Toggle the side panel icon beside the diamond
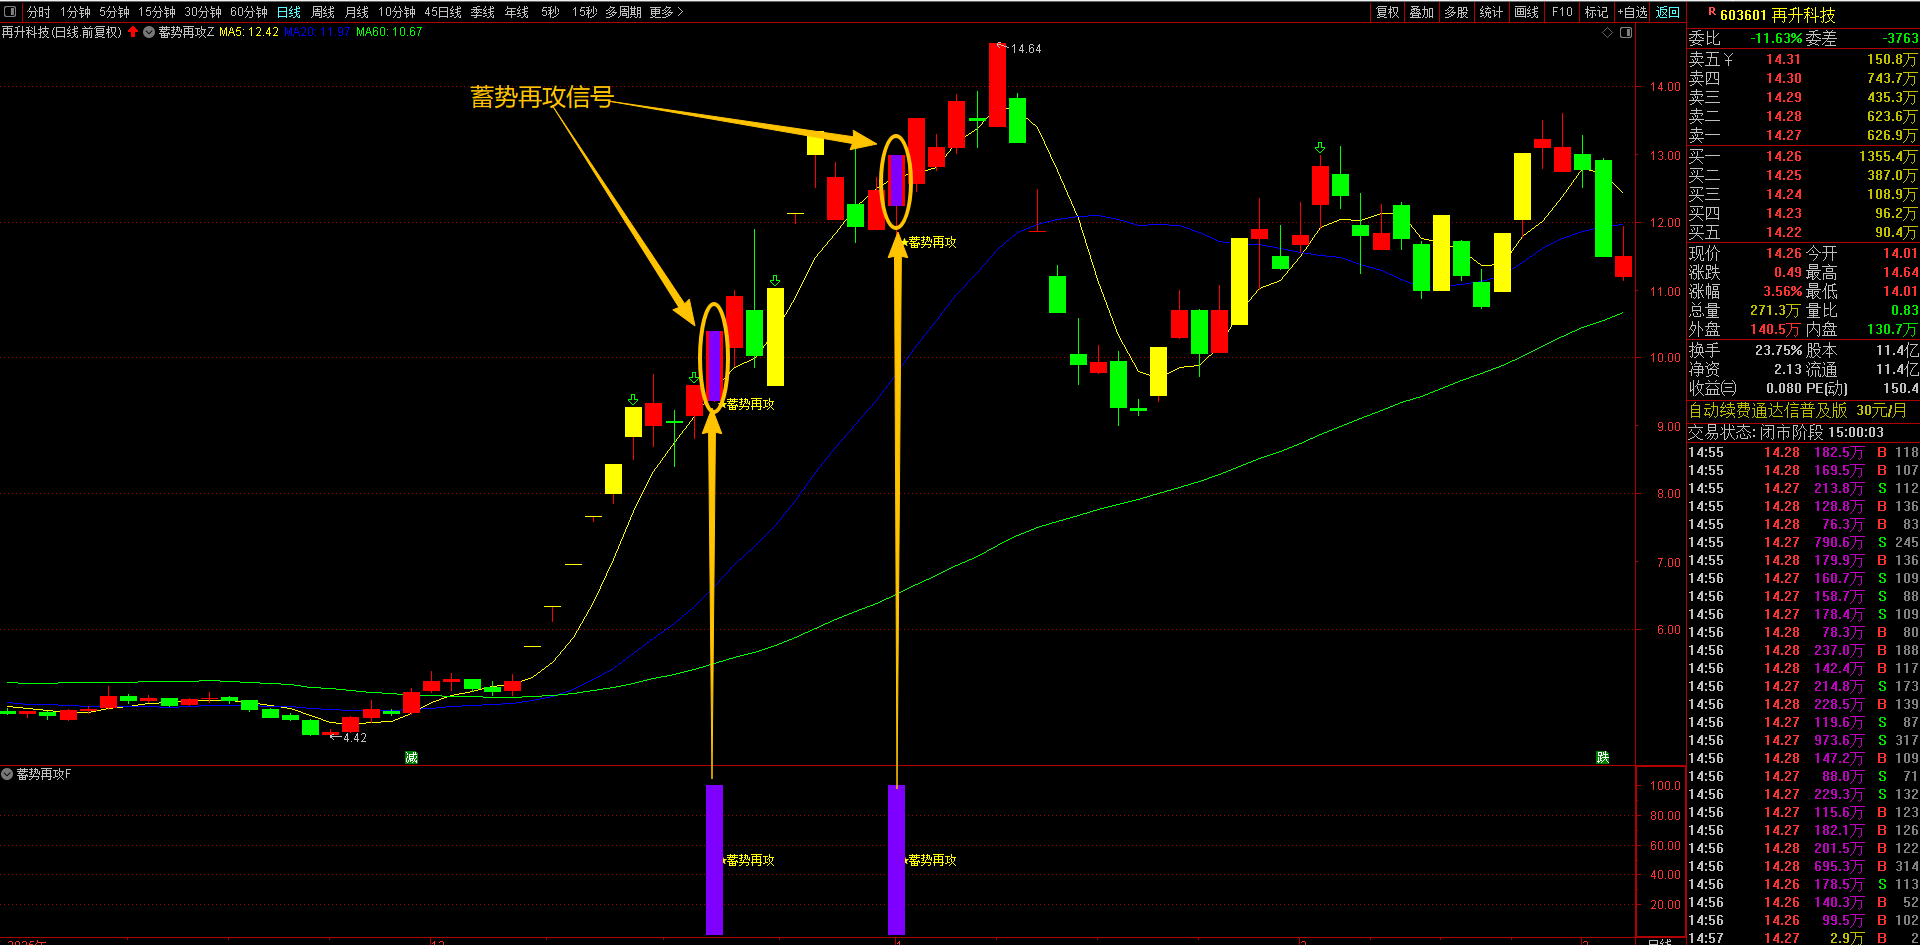 click(1626, 33)
